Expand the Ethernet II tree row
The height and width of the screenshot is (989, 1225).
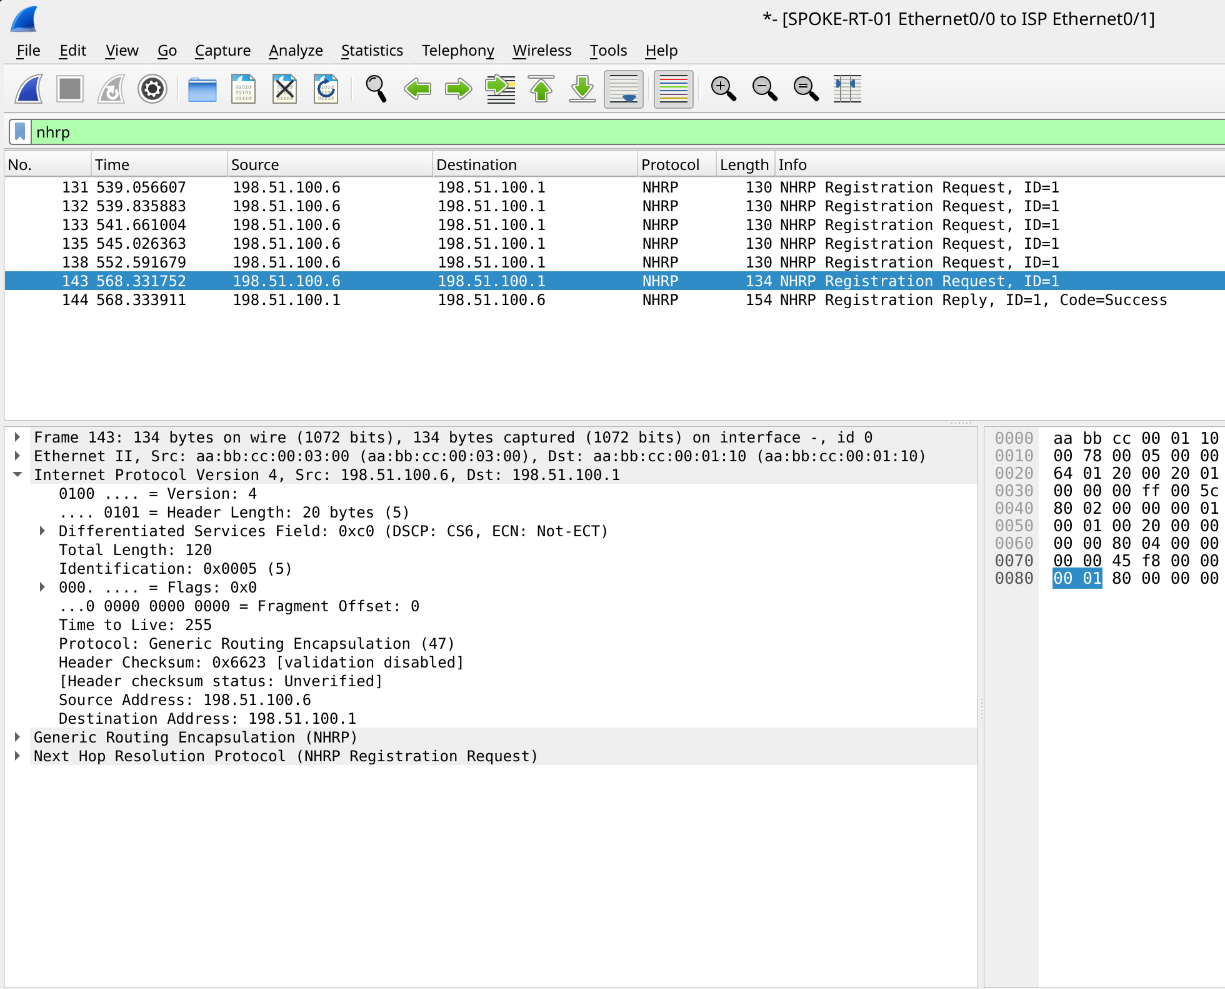tap(18, 456)
